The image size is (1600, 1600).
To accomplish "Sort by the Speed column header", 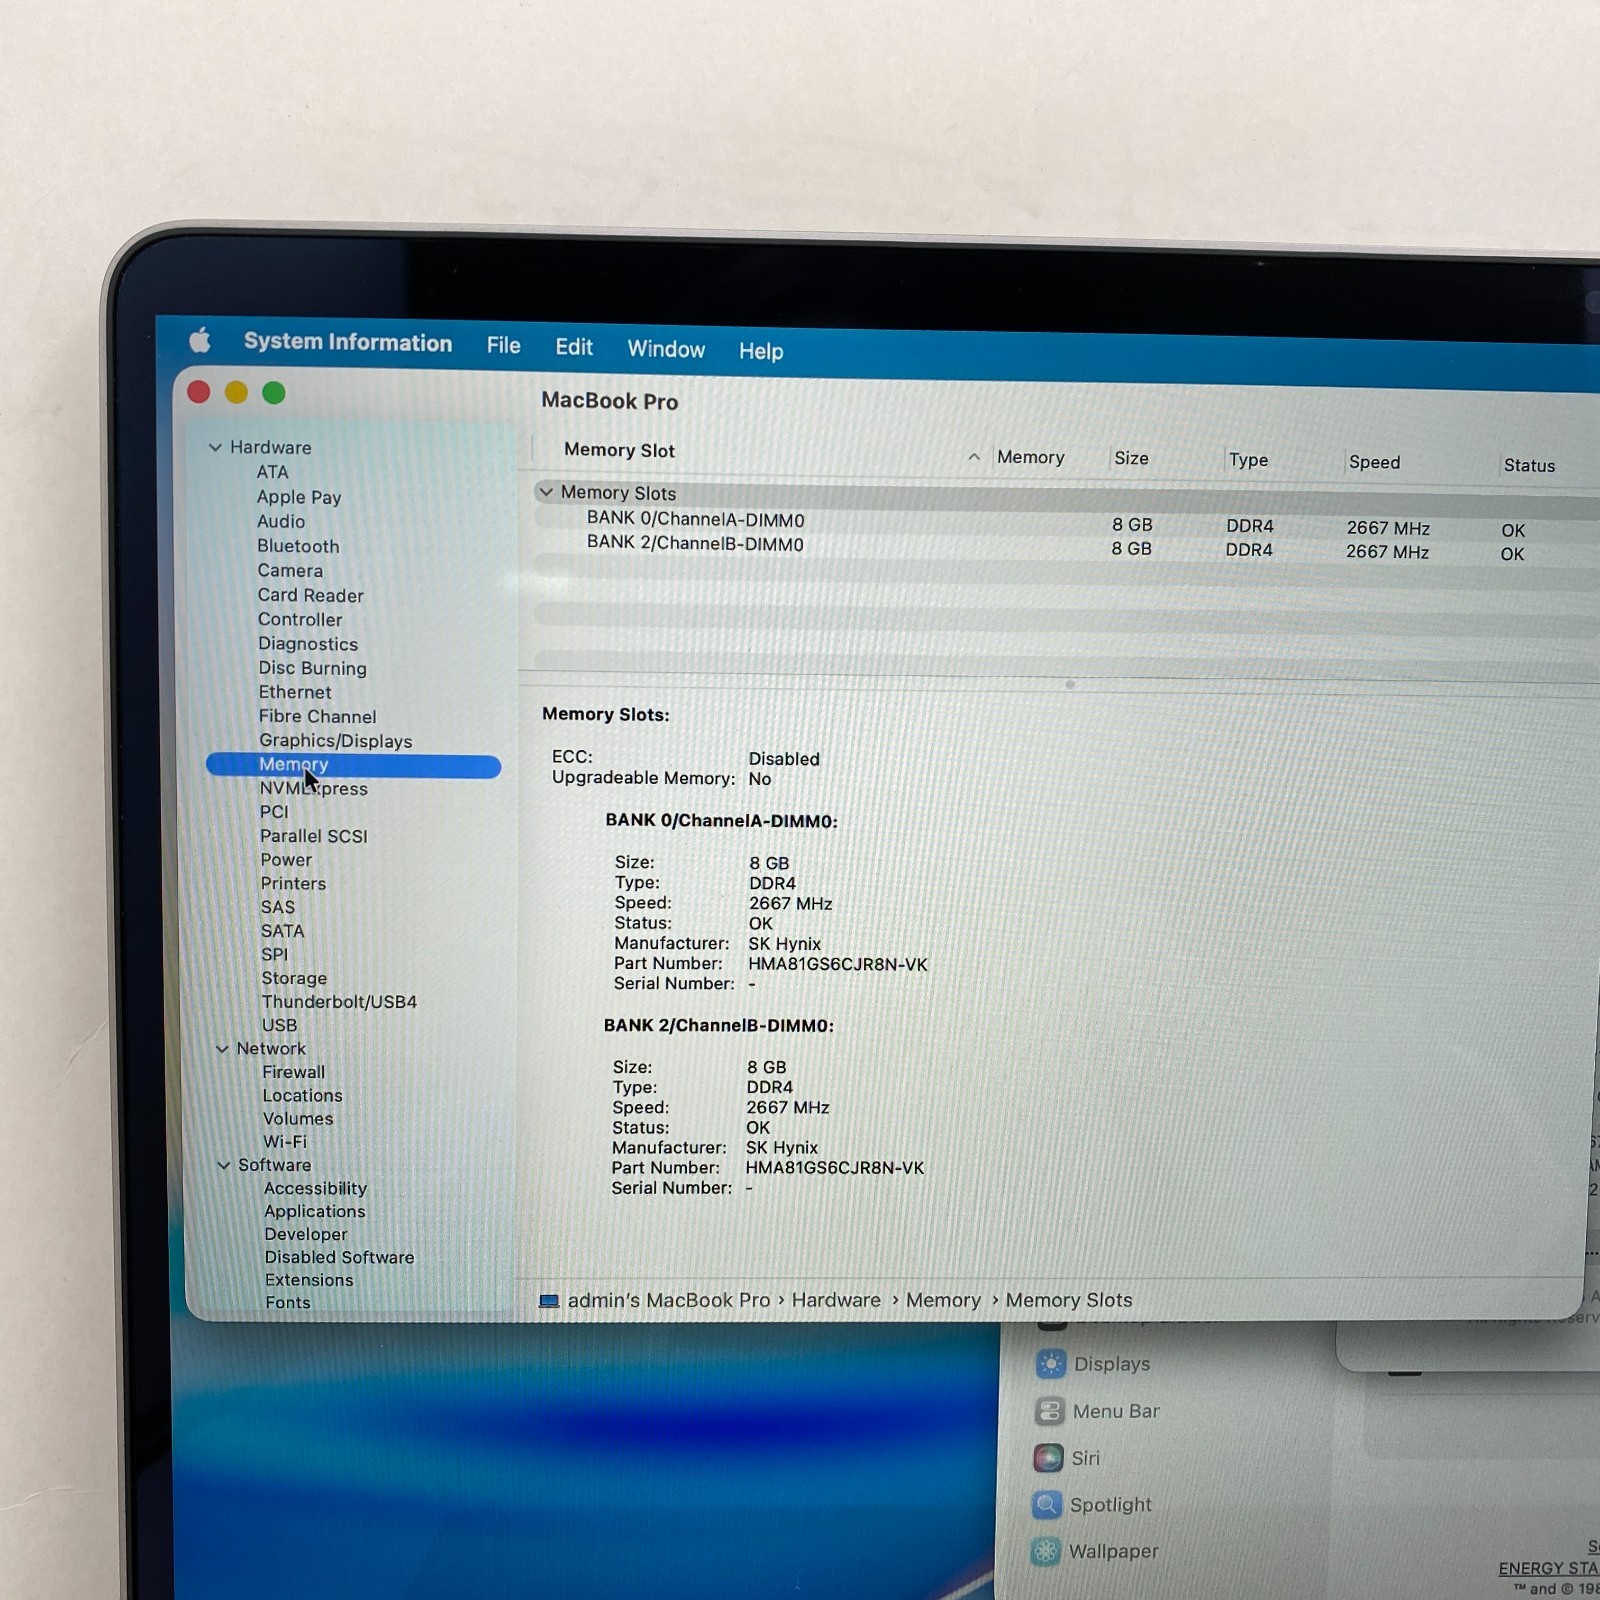I will click(x=1374, y=462).
